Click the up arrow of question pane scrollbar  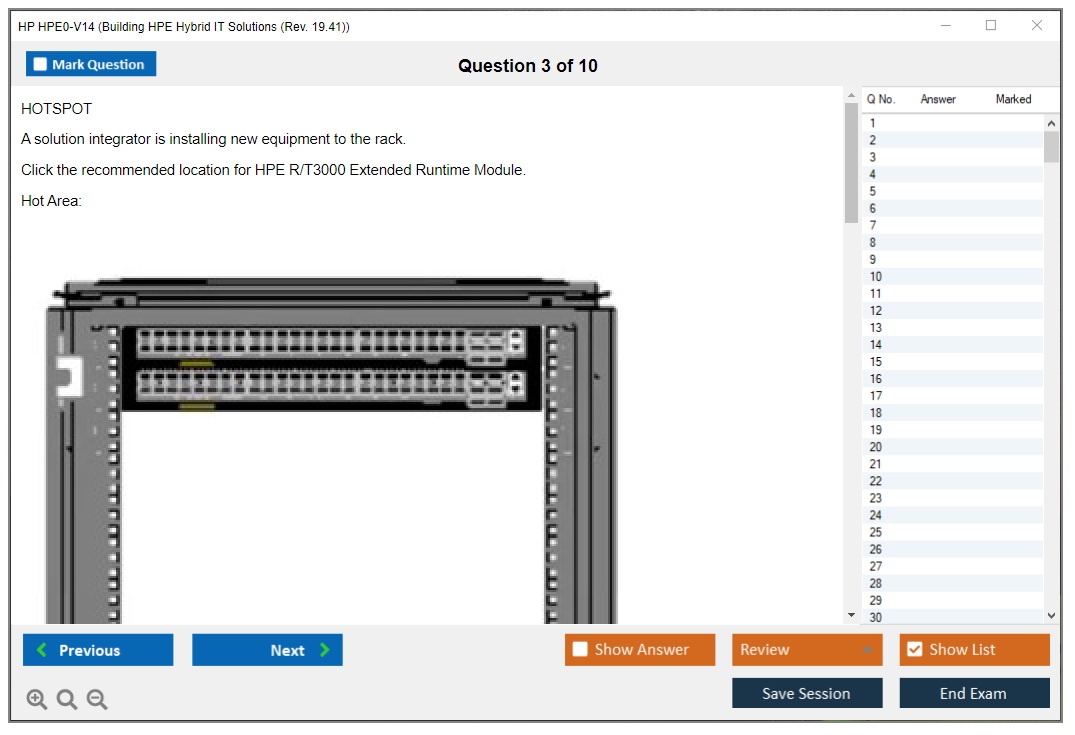click(851, 96)
